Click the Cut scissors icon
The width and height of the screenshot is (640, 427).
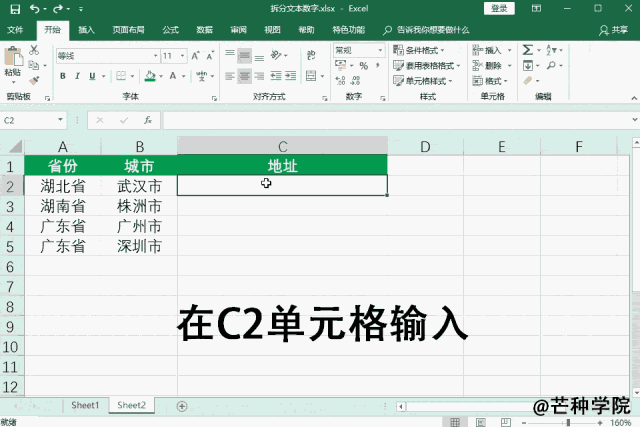coord(35,48)
